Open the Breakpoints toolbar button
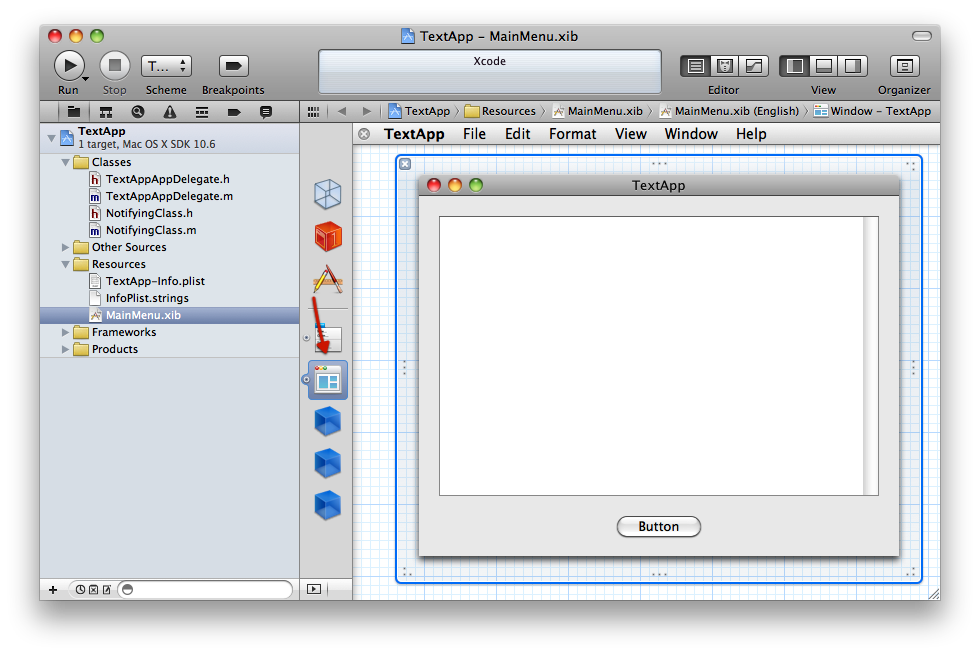 pos(233,66)
